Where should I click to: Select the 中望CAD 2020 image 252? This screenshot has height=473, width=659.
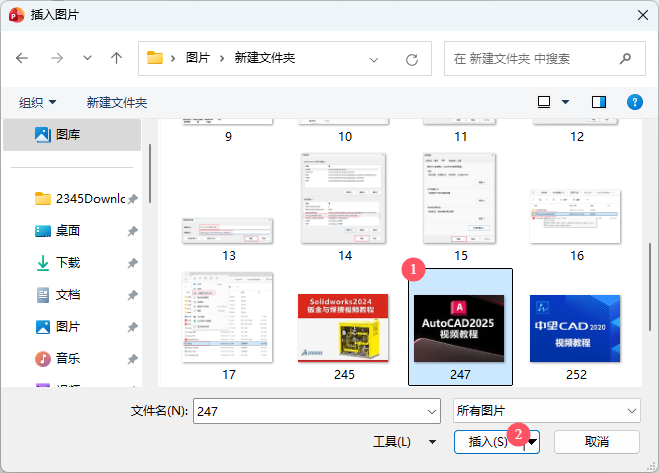pos(575,328)
